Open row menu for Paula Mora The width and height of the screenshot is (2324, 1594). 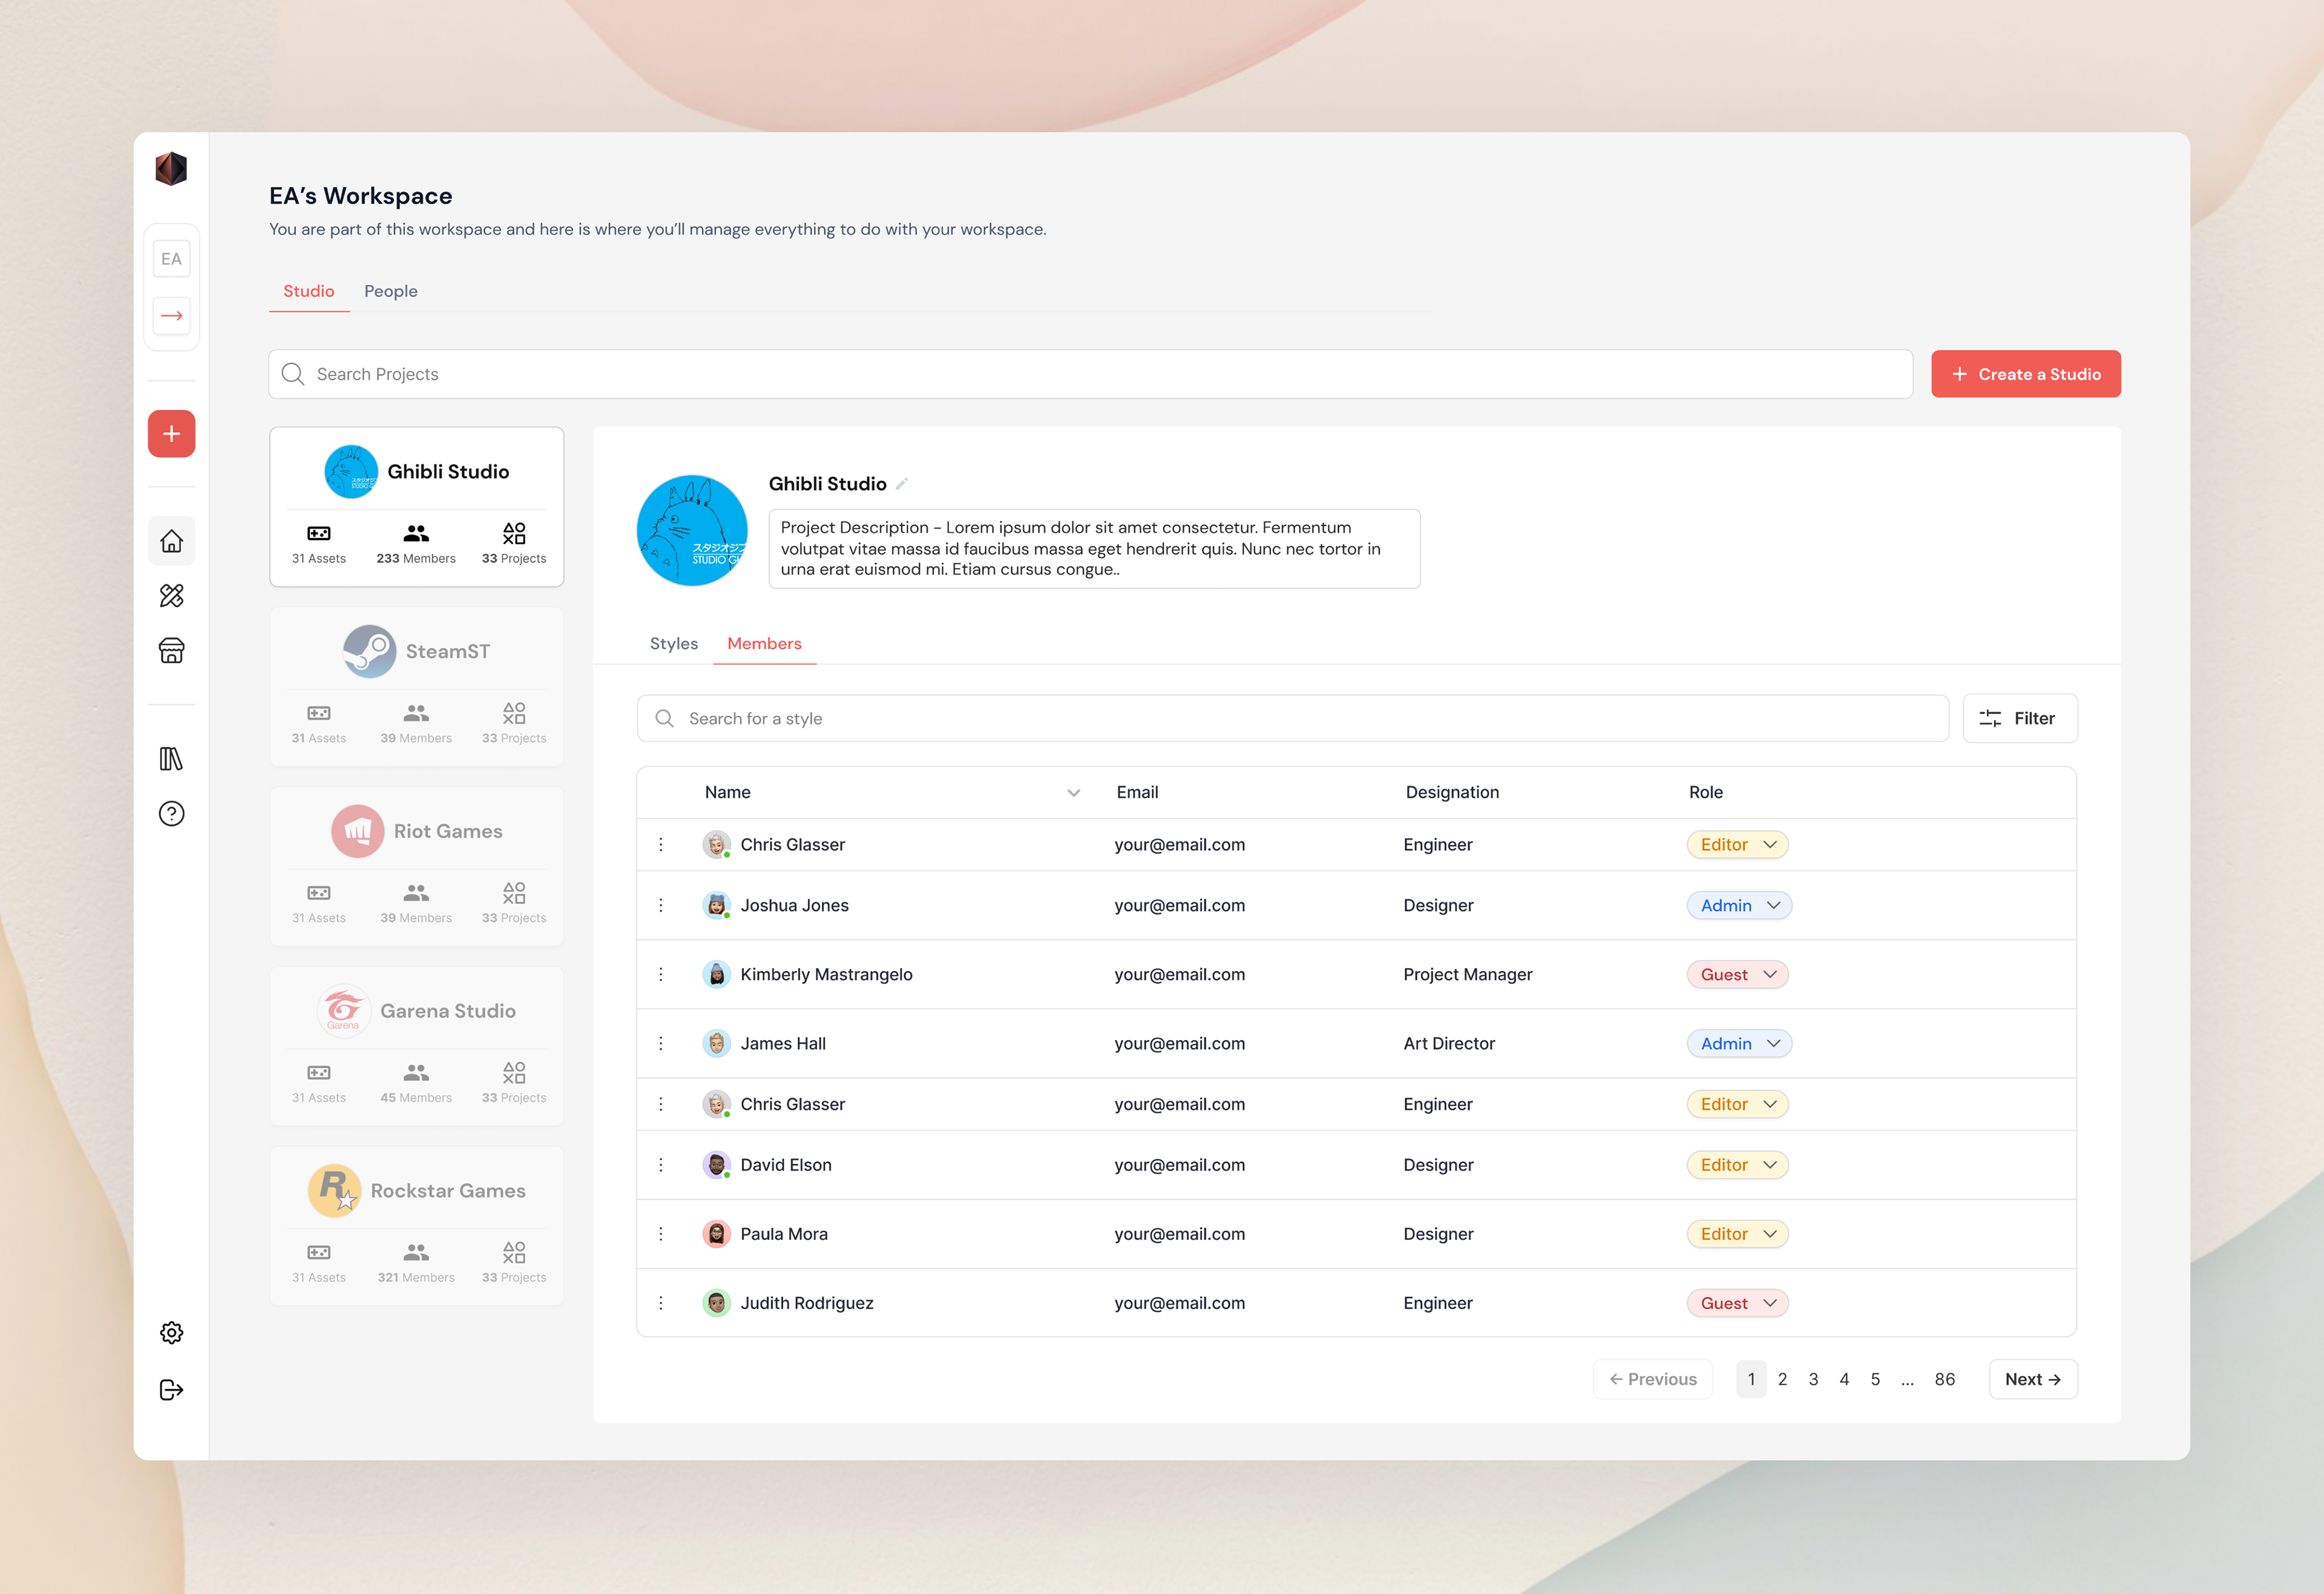661,1234
